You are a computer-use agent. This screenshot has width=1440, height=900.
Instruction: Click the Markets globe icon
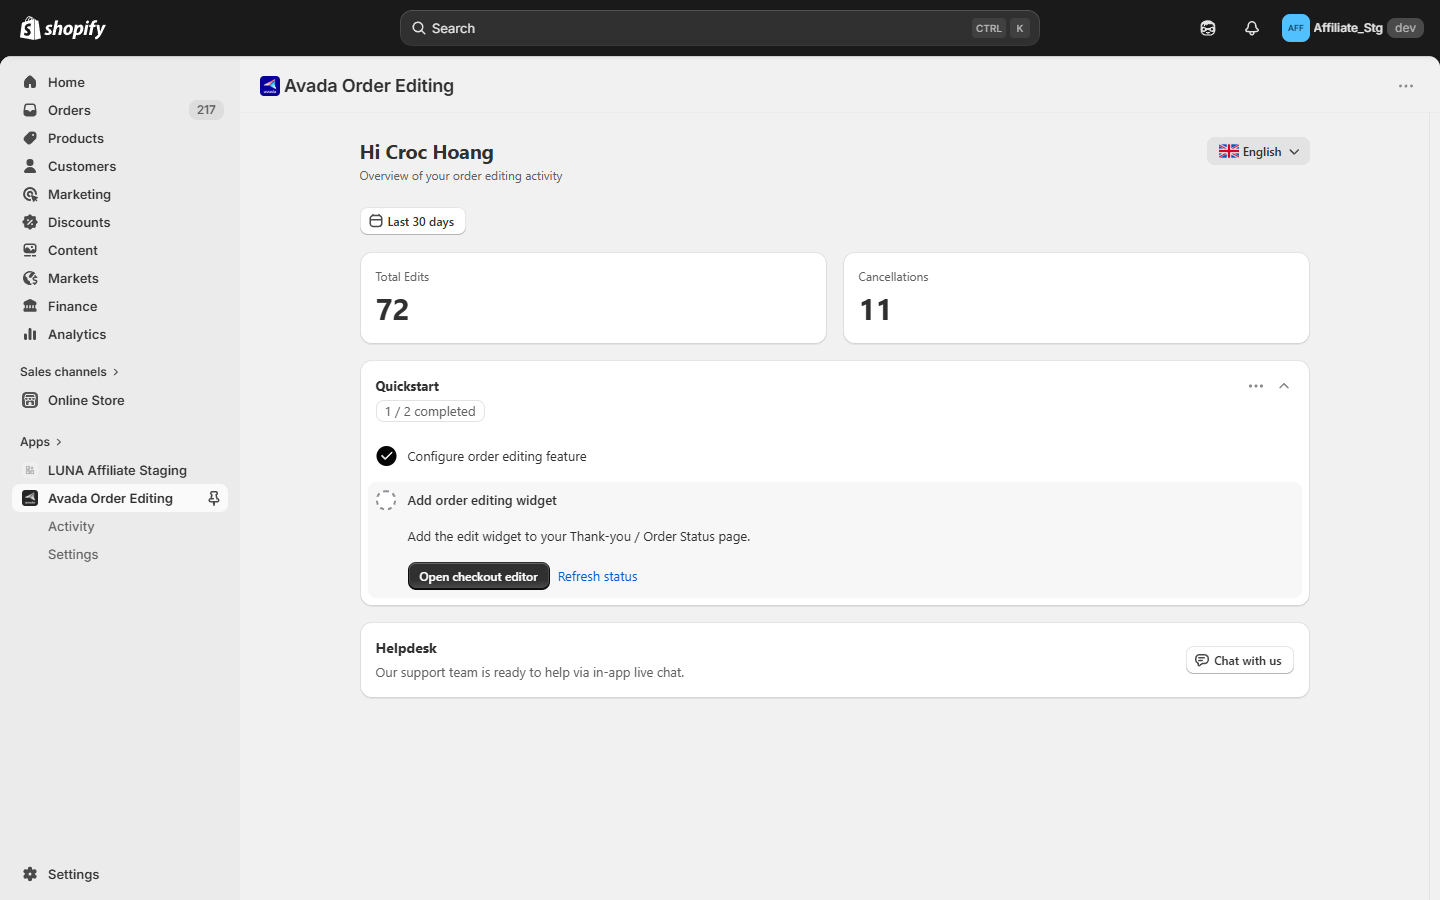pyautogui.click(x=30, y=278)
